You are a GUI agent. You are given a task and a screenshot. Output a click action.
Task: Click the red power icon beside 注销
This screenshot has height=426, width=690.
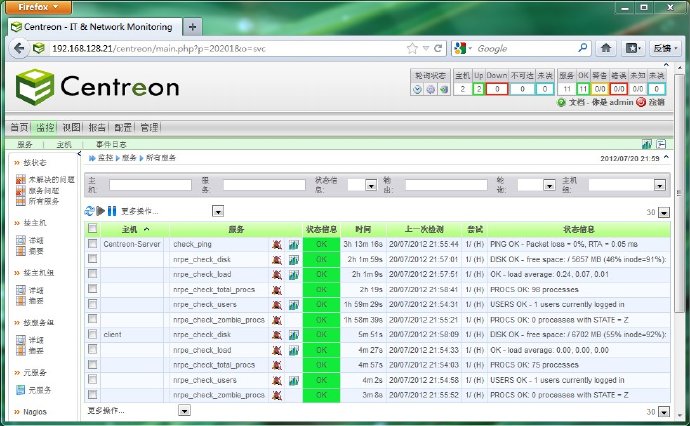point(641,102)
